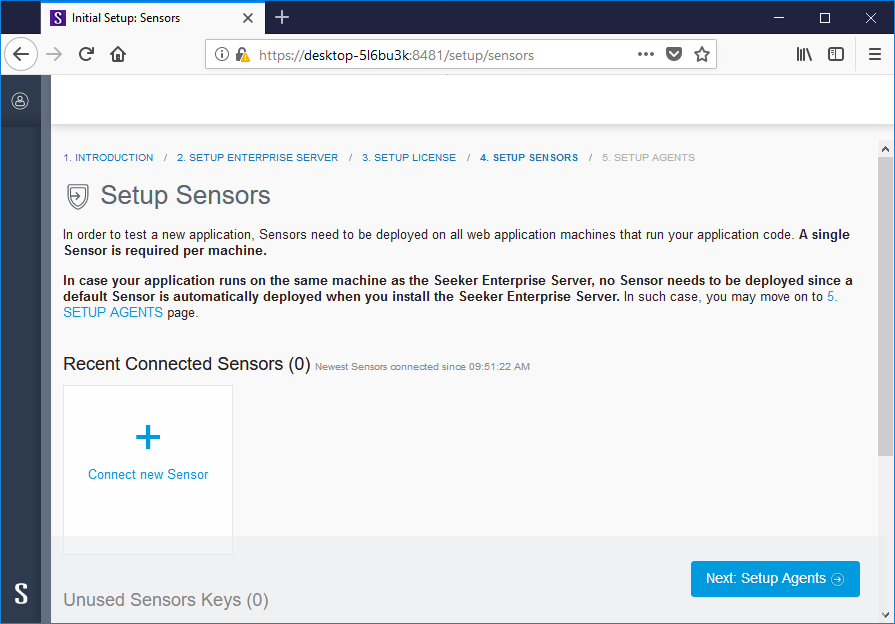Click the sidebar view toggle icon

coord(836,55)
